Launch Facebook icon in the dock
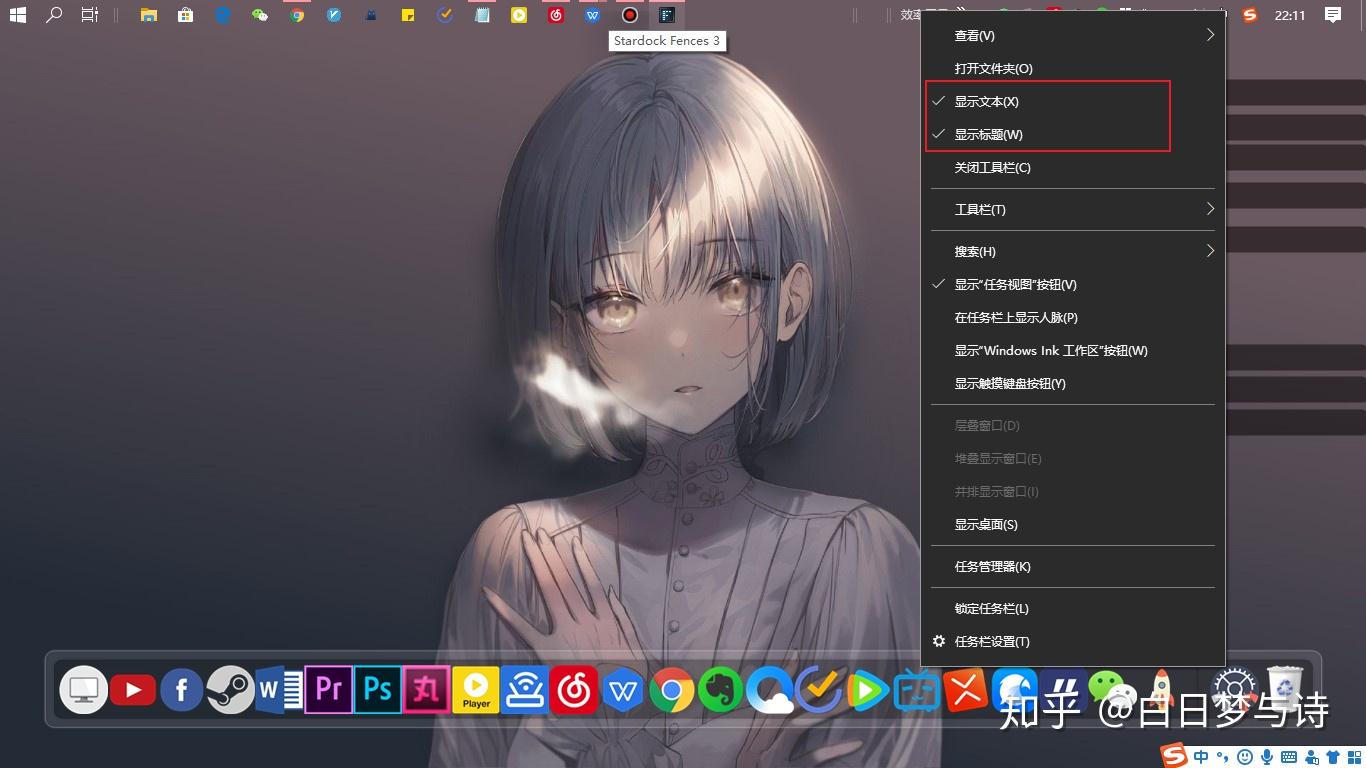Image resolution: width=1366 pixels, height=768 pixels. tap(182, 690)
